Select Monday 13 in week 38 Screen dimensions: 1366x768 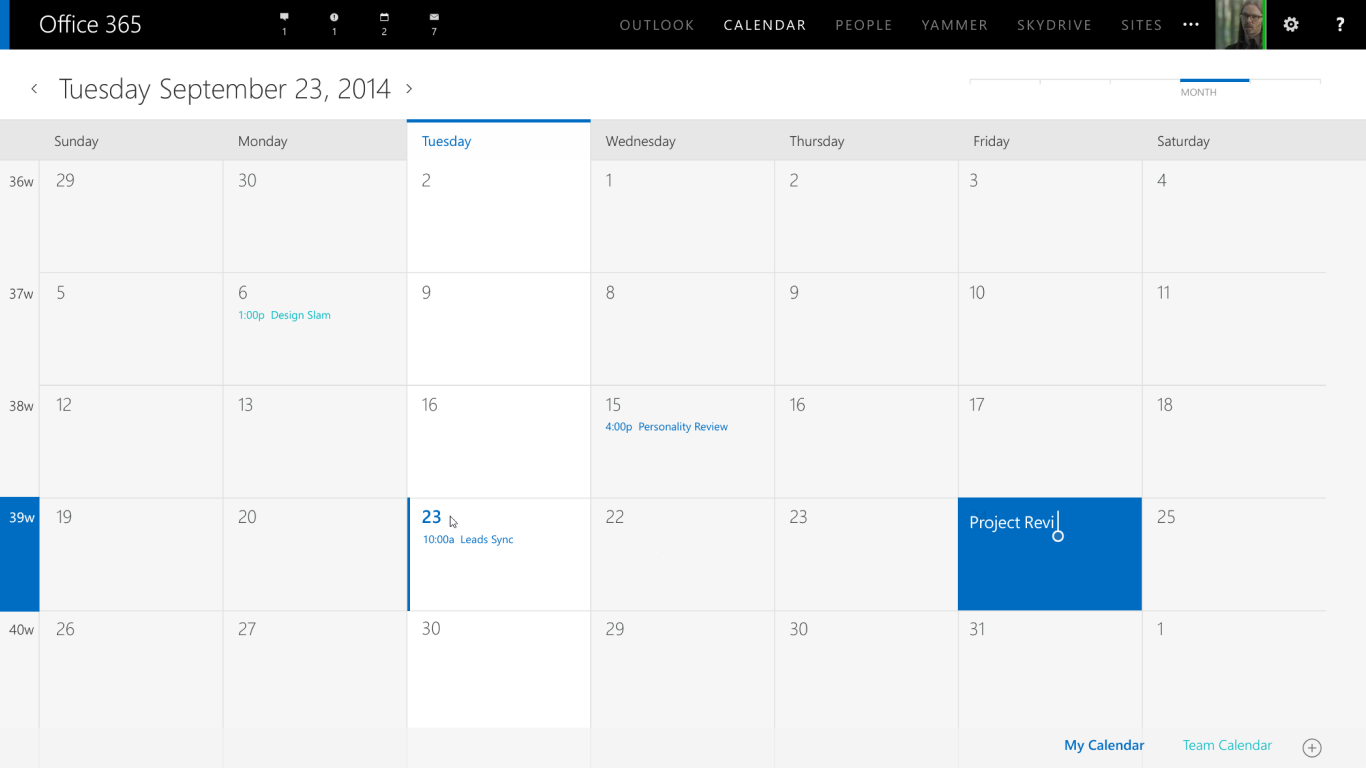[315, 441]
